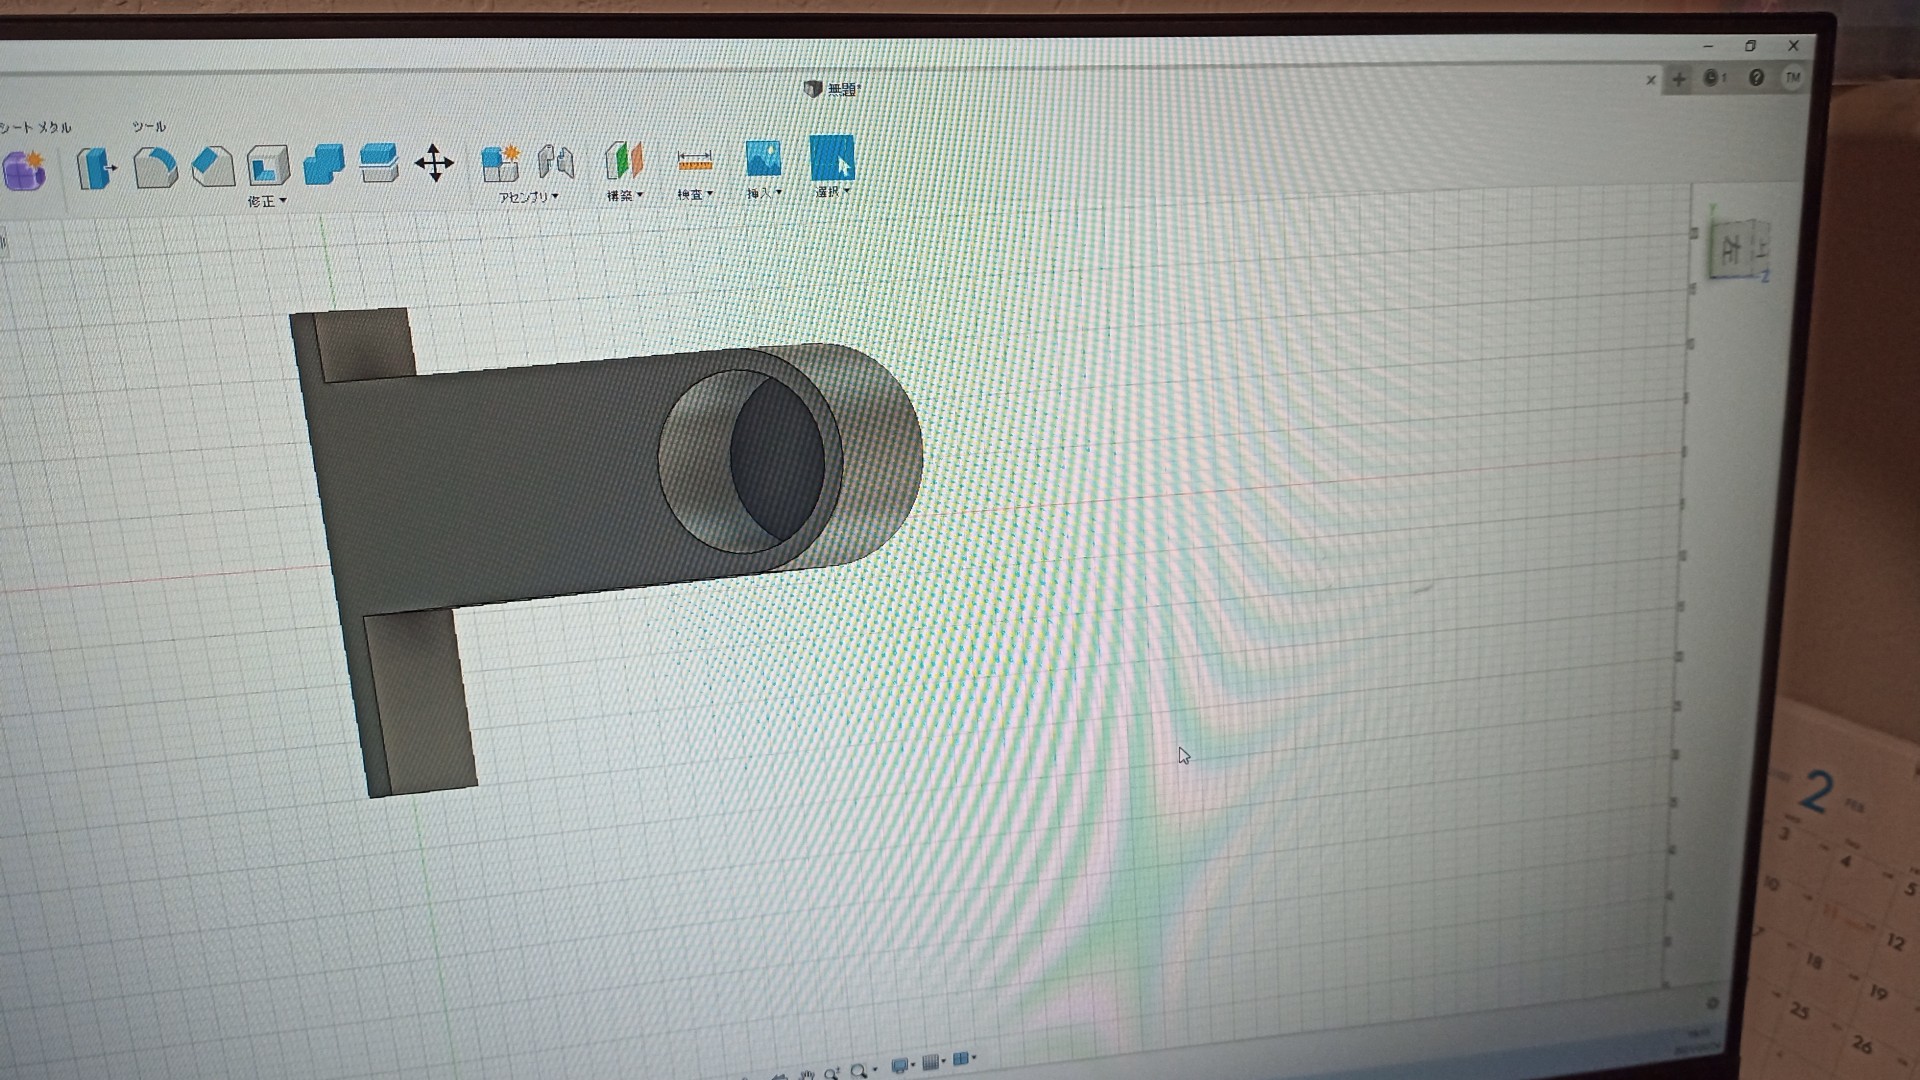
Task: Open the アセンブリ dropdown
Action: [528, 197]
